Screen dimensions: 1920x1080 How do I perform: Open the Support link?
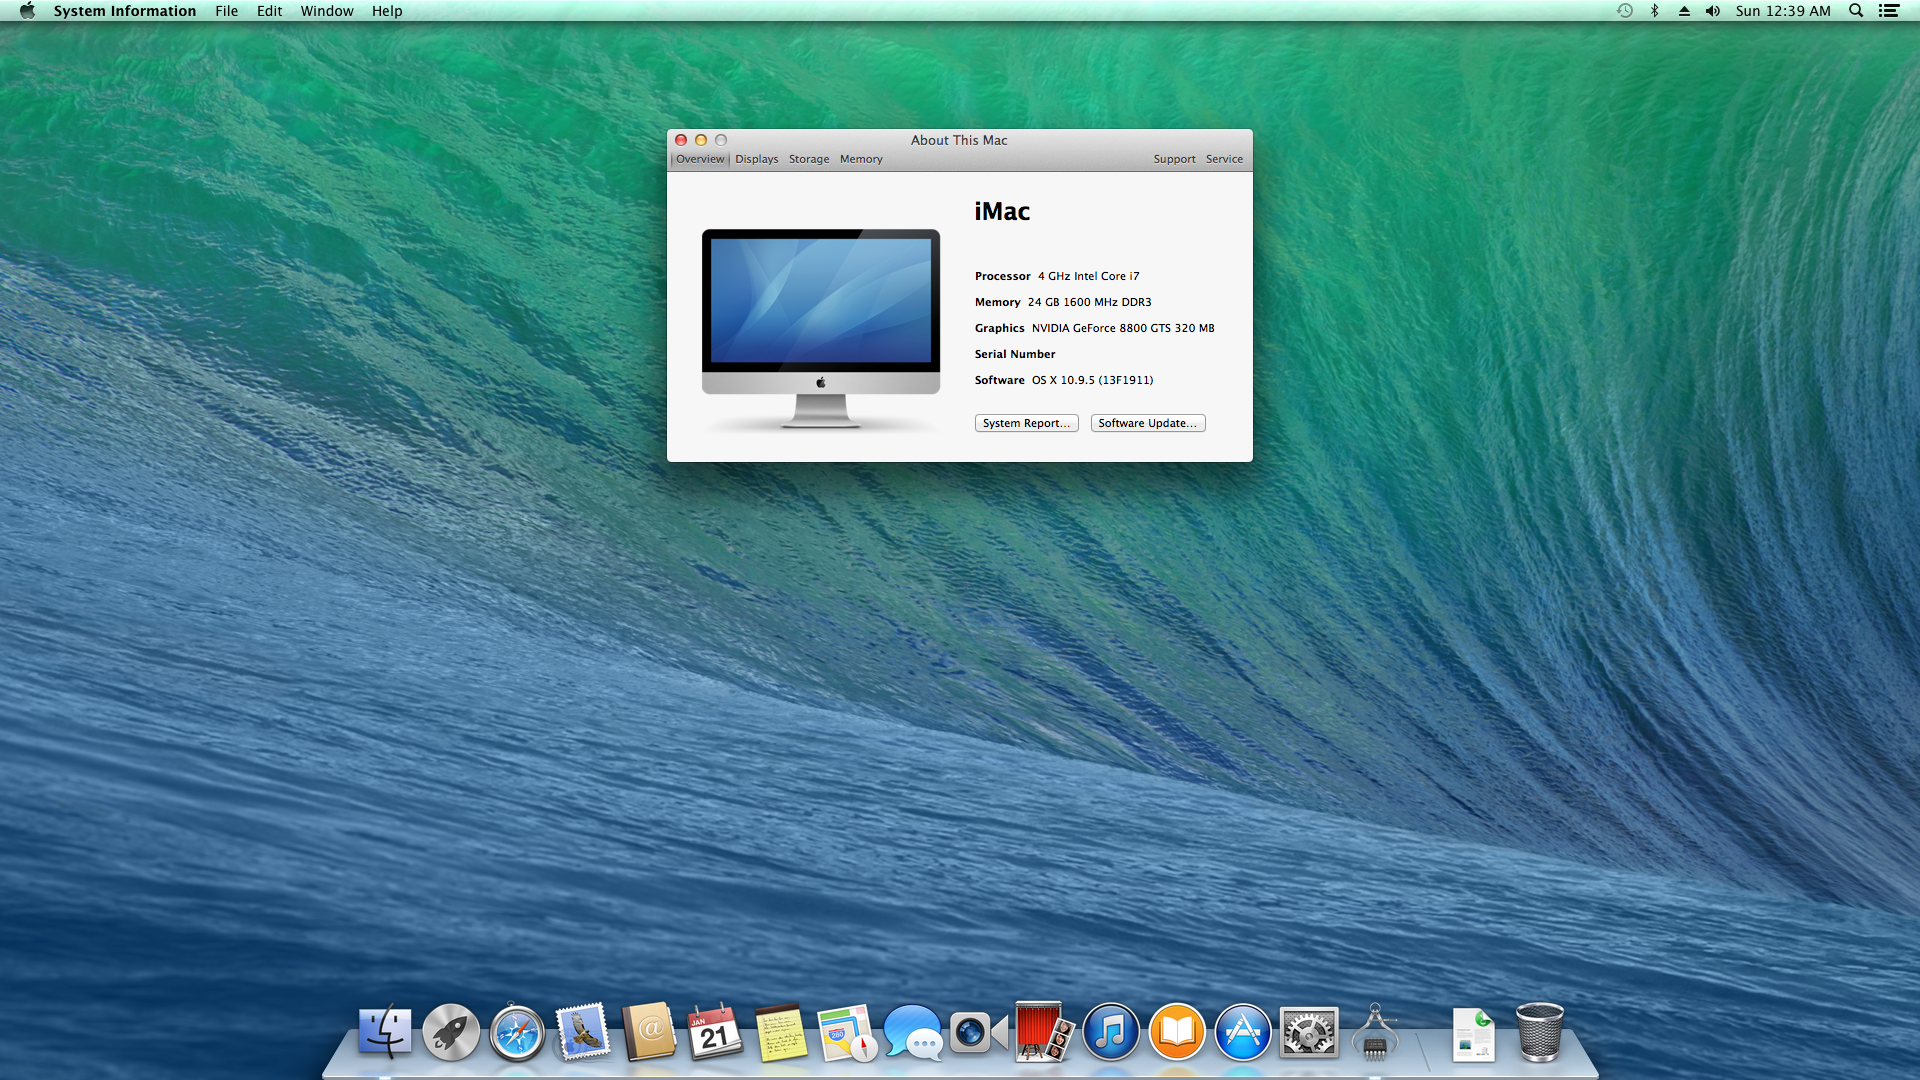point(1174,159)
